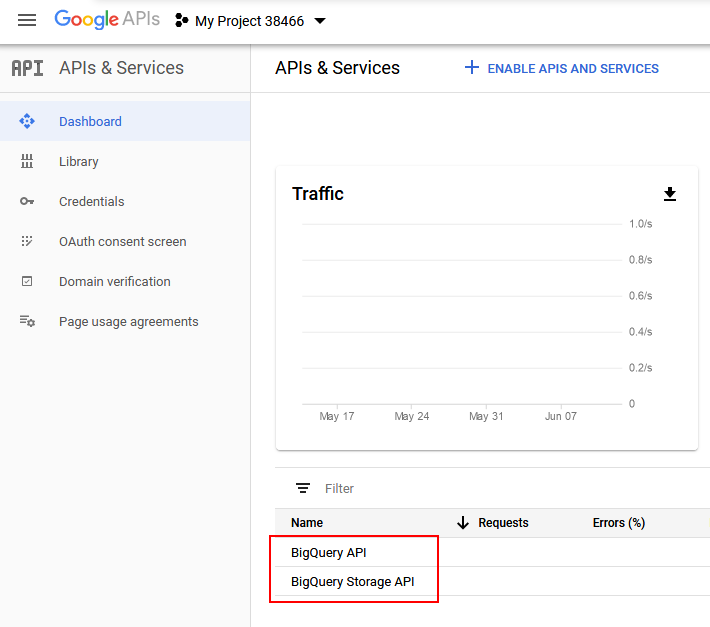Open the BigQuery Storage API link
The image size is (710, 627).
tap(352, 581)
